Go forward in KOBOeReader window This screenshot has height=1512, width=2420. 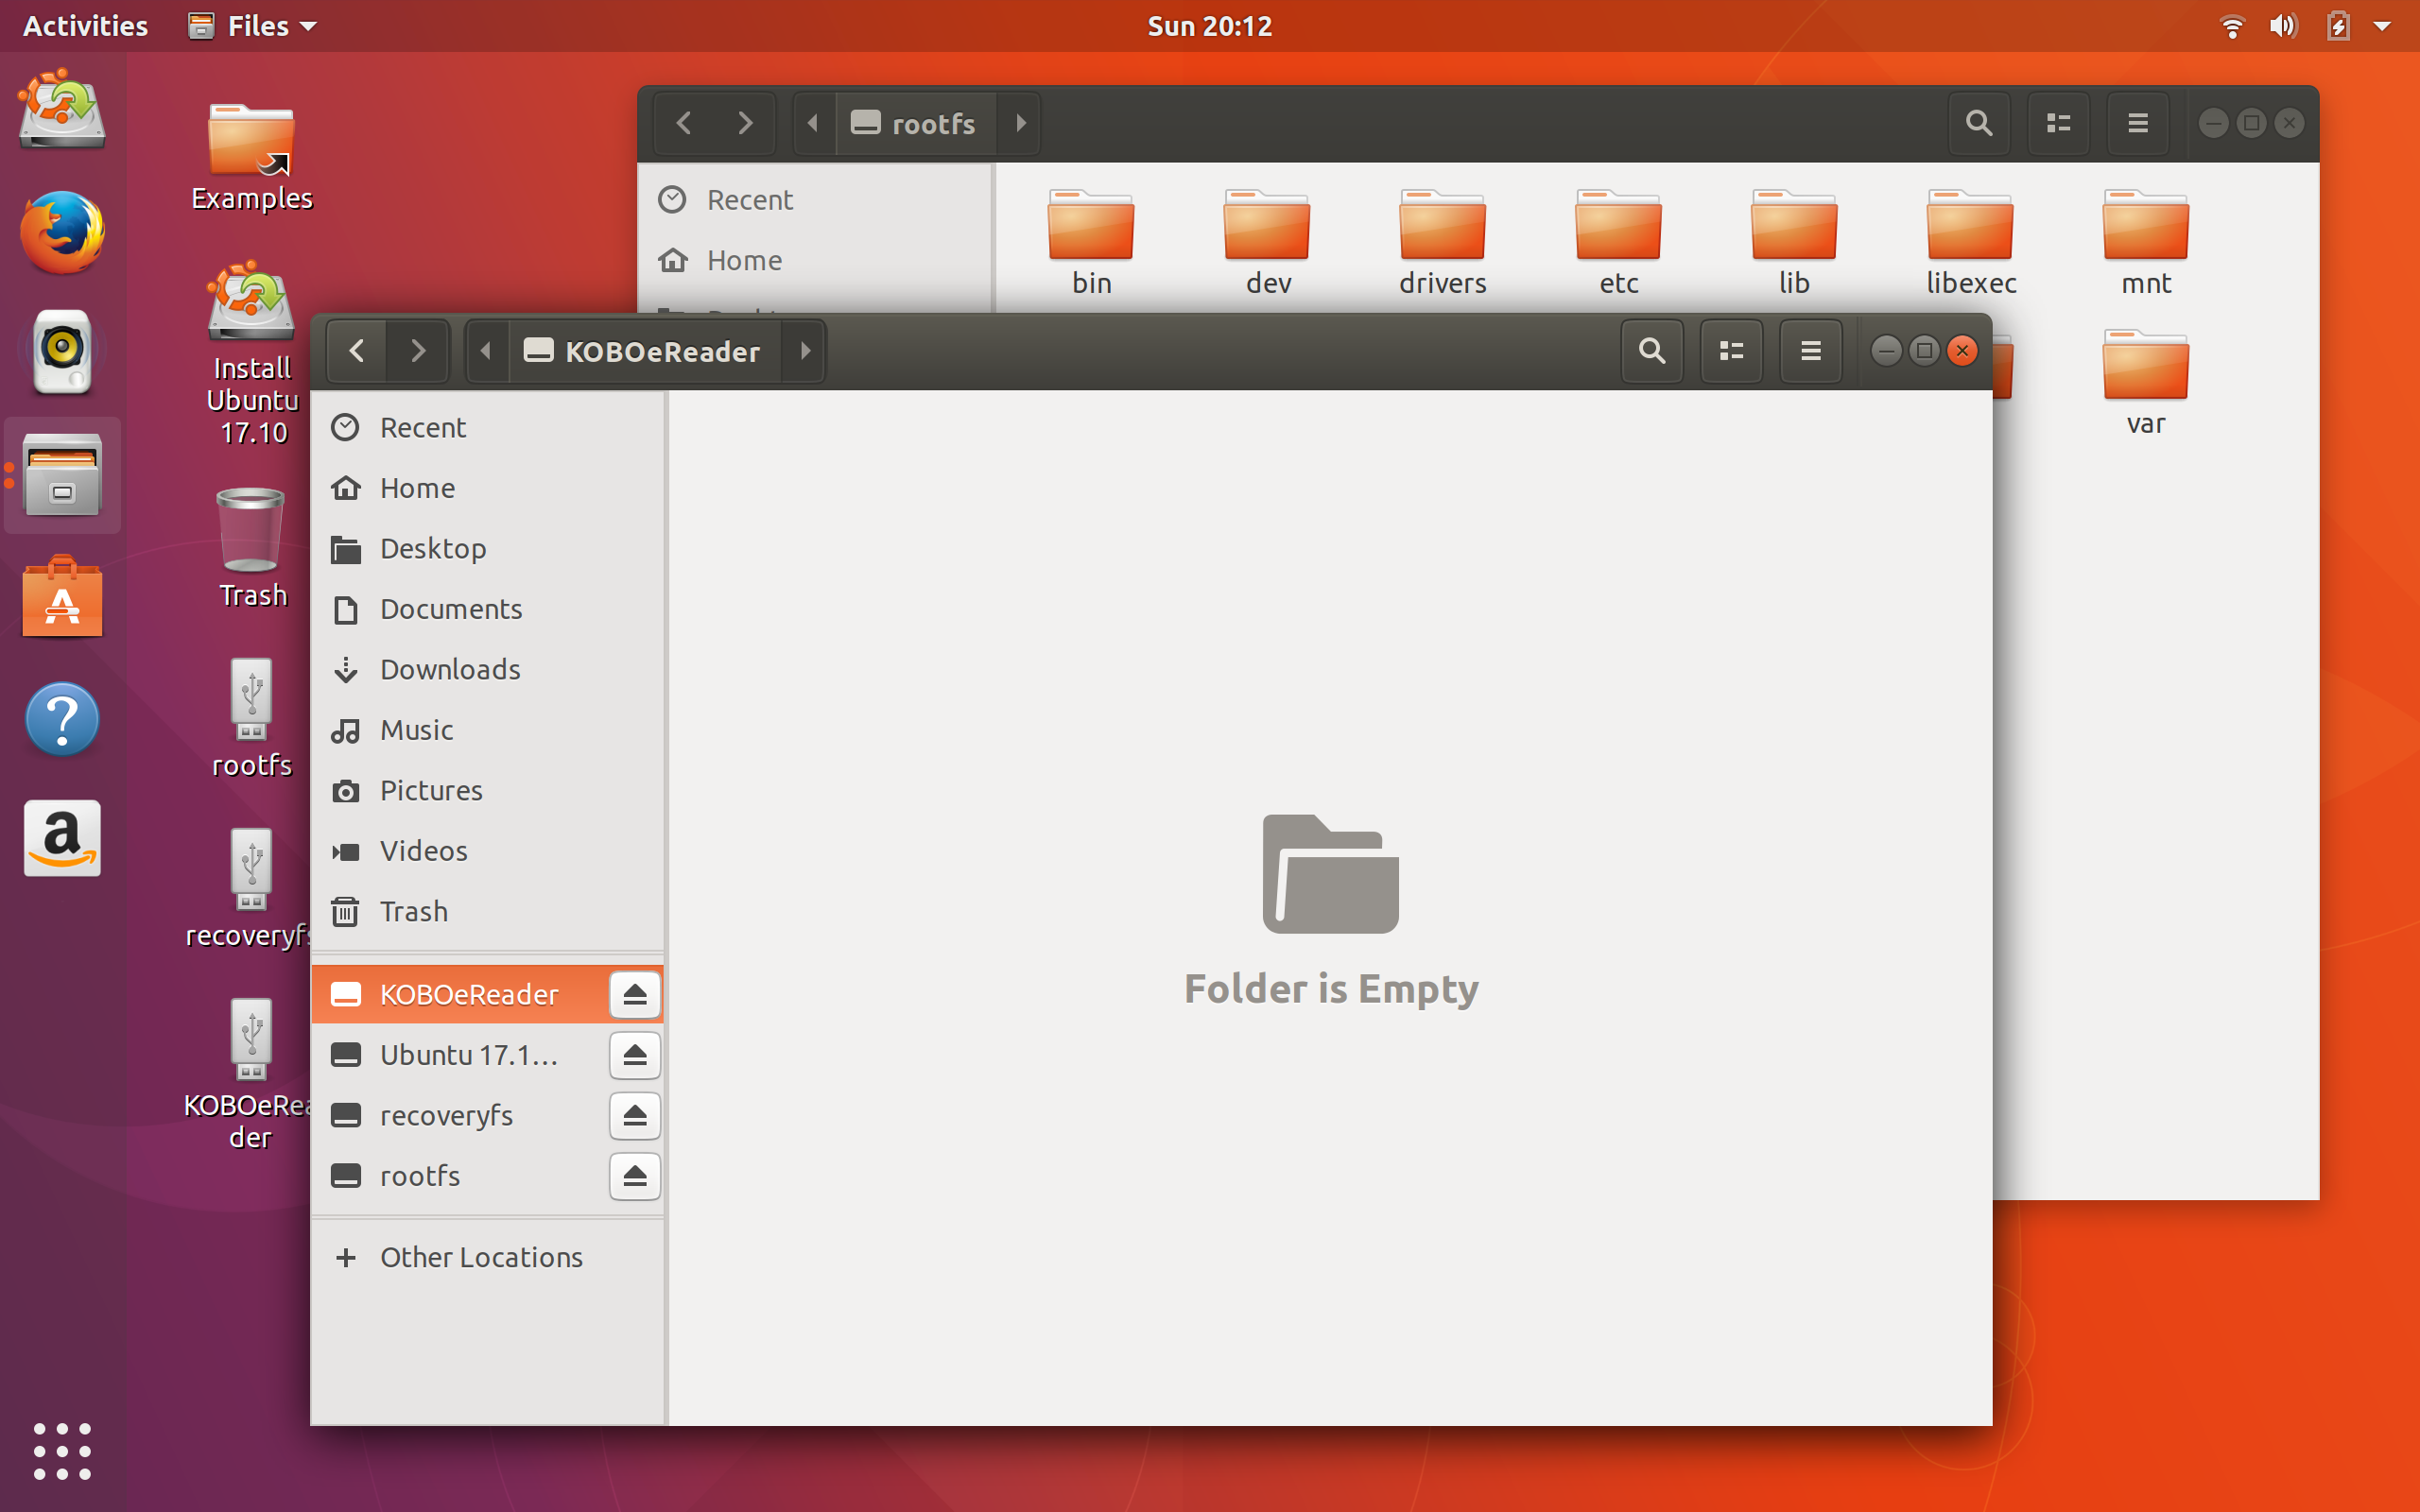pos(418,351)
